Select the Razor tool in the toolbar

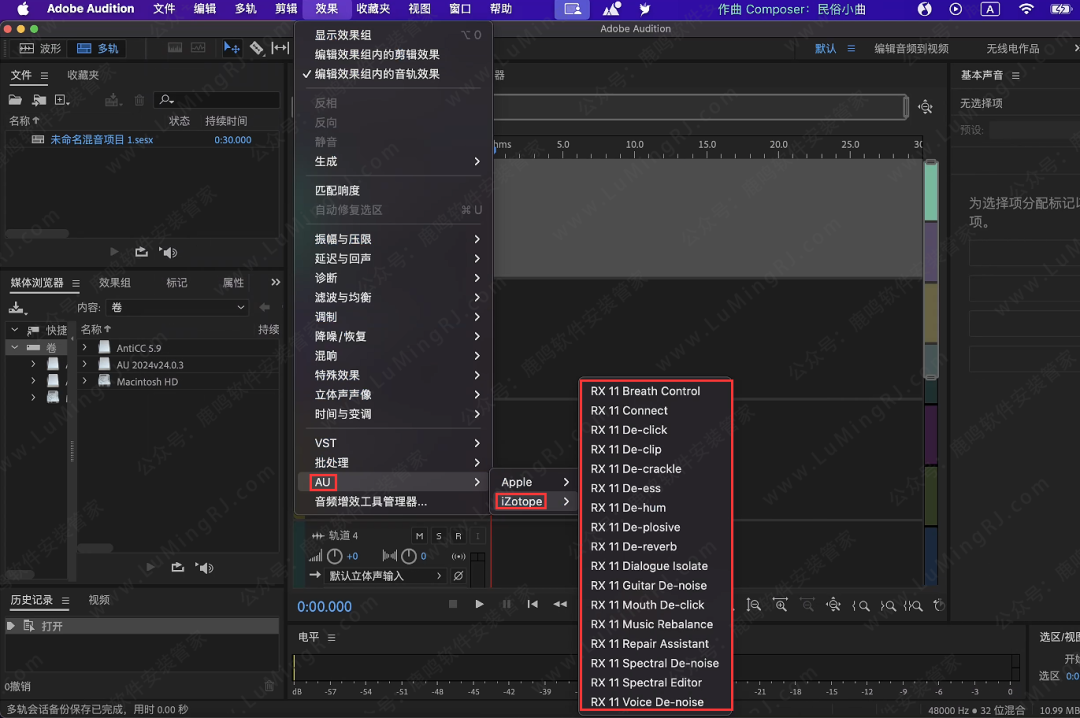point(257,48)
